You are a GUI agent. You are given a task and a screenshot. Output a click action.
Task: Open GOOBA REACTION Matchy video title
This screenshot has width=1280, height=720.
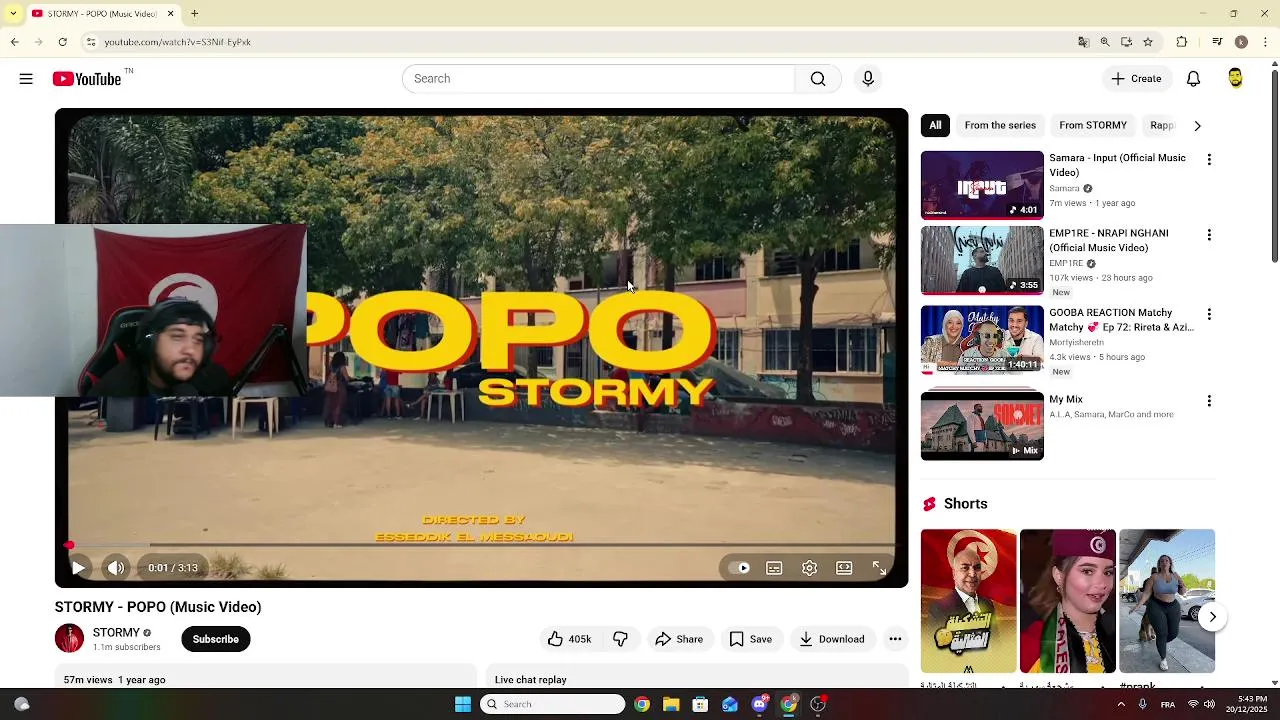[x=1121, y=320]
